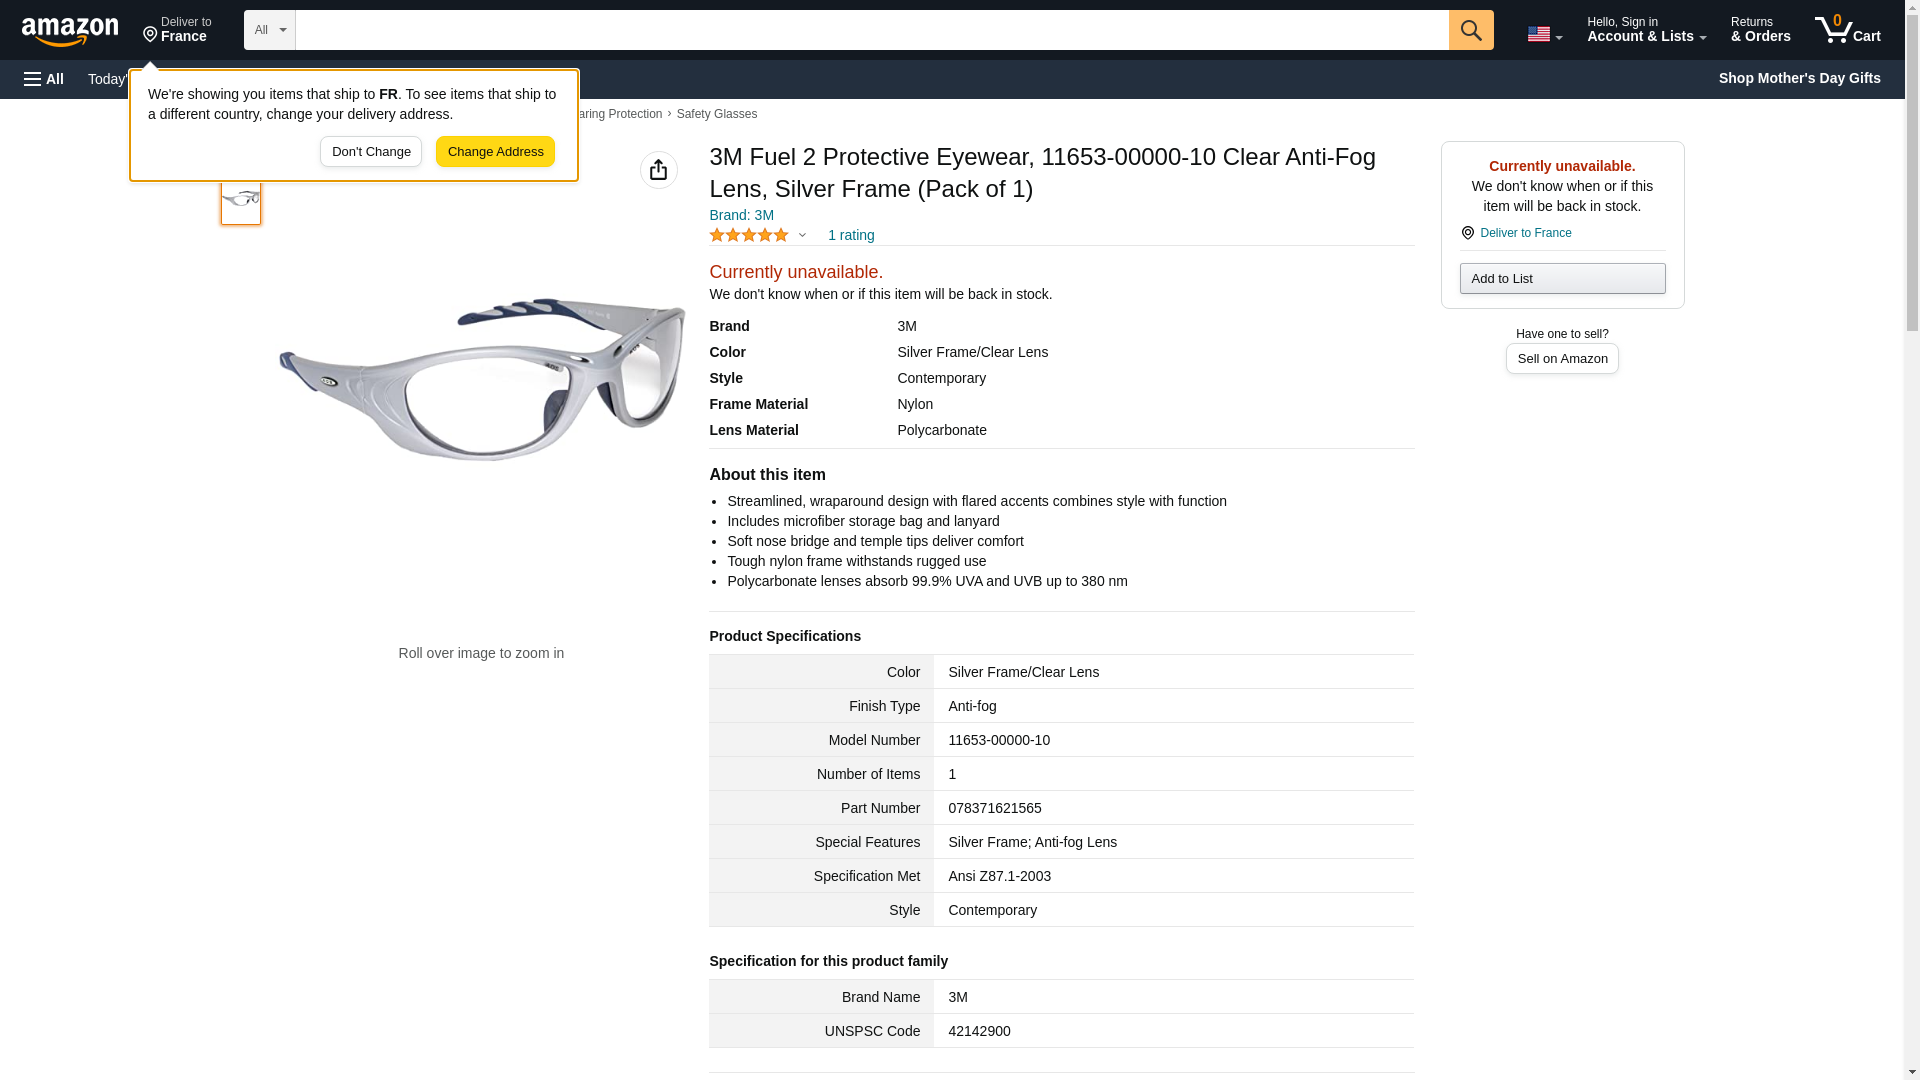Screen dimensions: 1920x1080
Task: Click the Amazon logo
Action: [x=70, y=31]
